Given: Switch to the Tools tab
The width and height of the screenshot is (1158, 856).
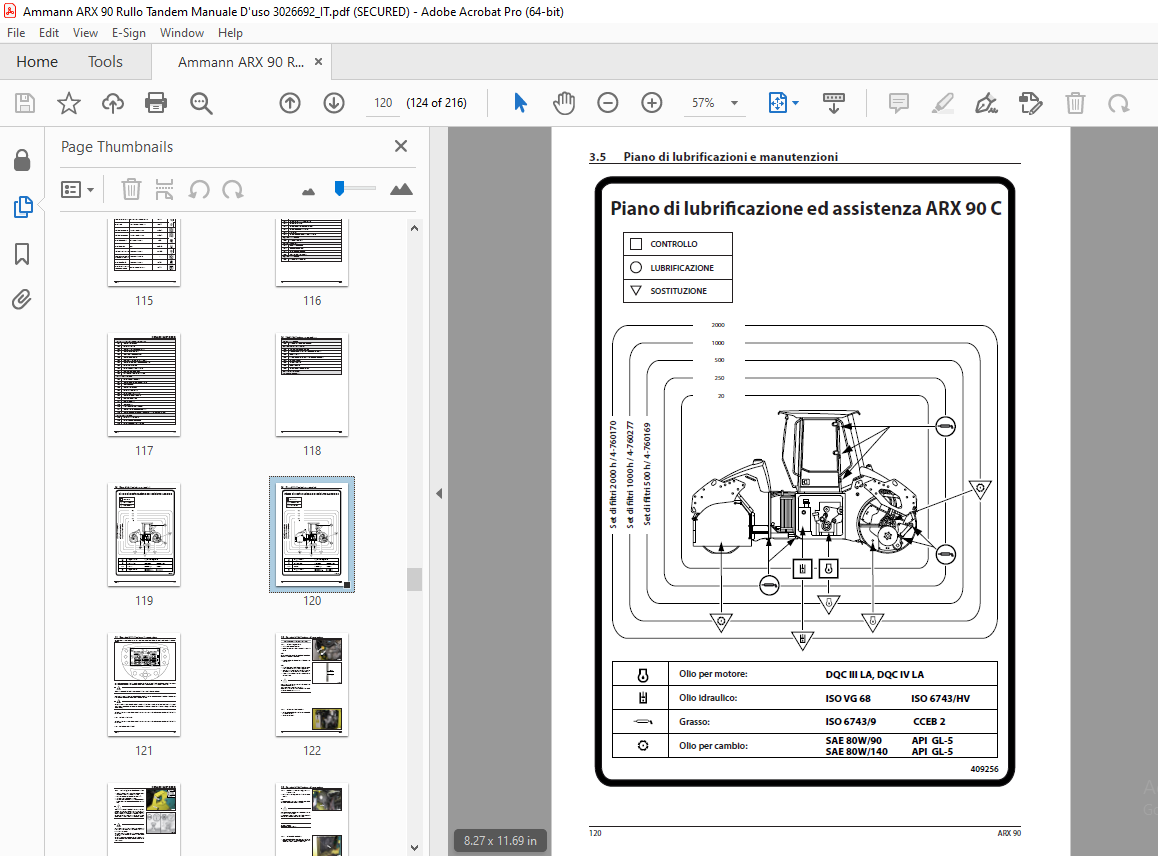Looking at the screenshot, I should [x=106, y=62].
